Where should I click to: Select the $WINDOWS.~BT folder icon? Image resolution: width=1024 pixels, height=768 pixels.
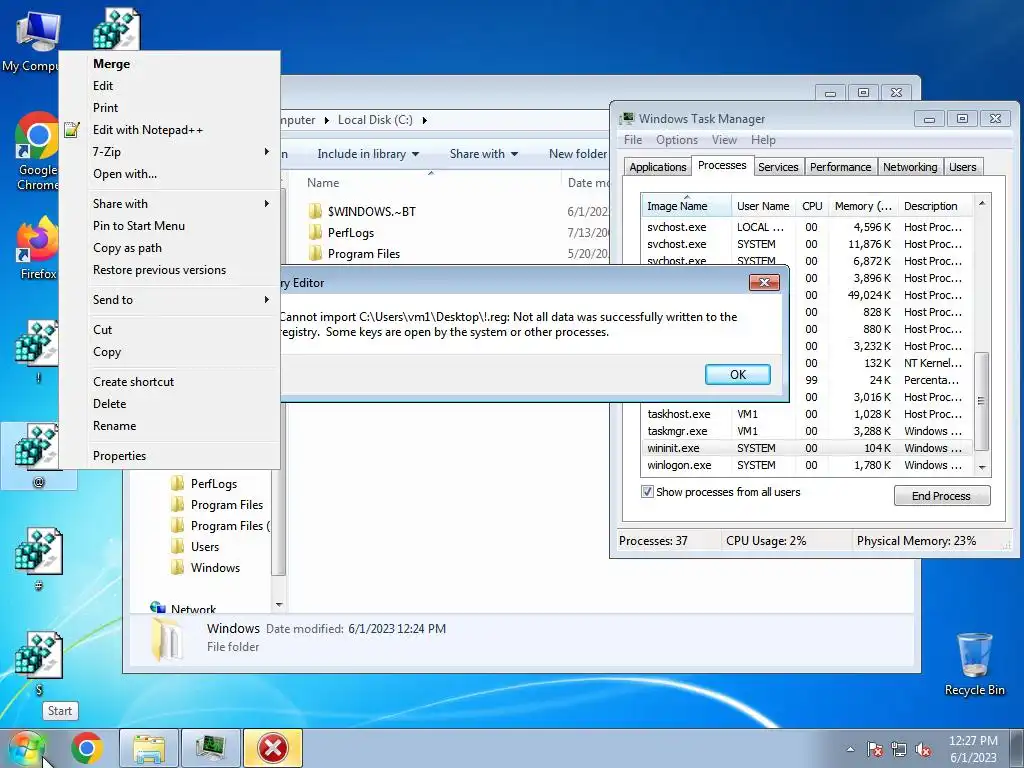point(315,211)
